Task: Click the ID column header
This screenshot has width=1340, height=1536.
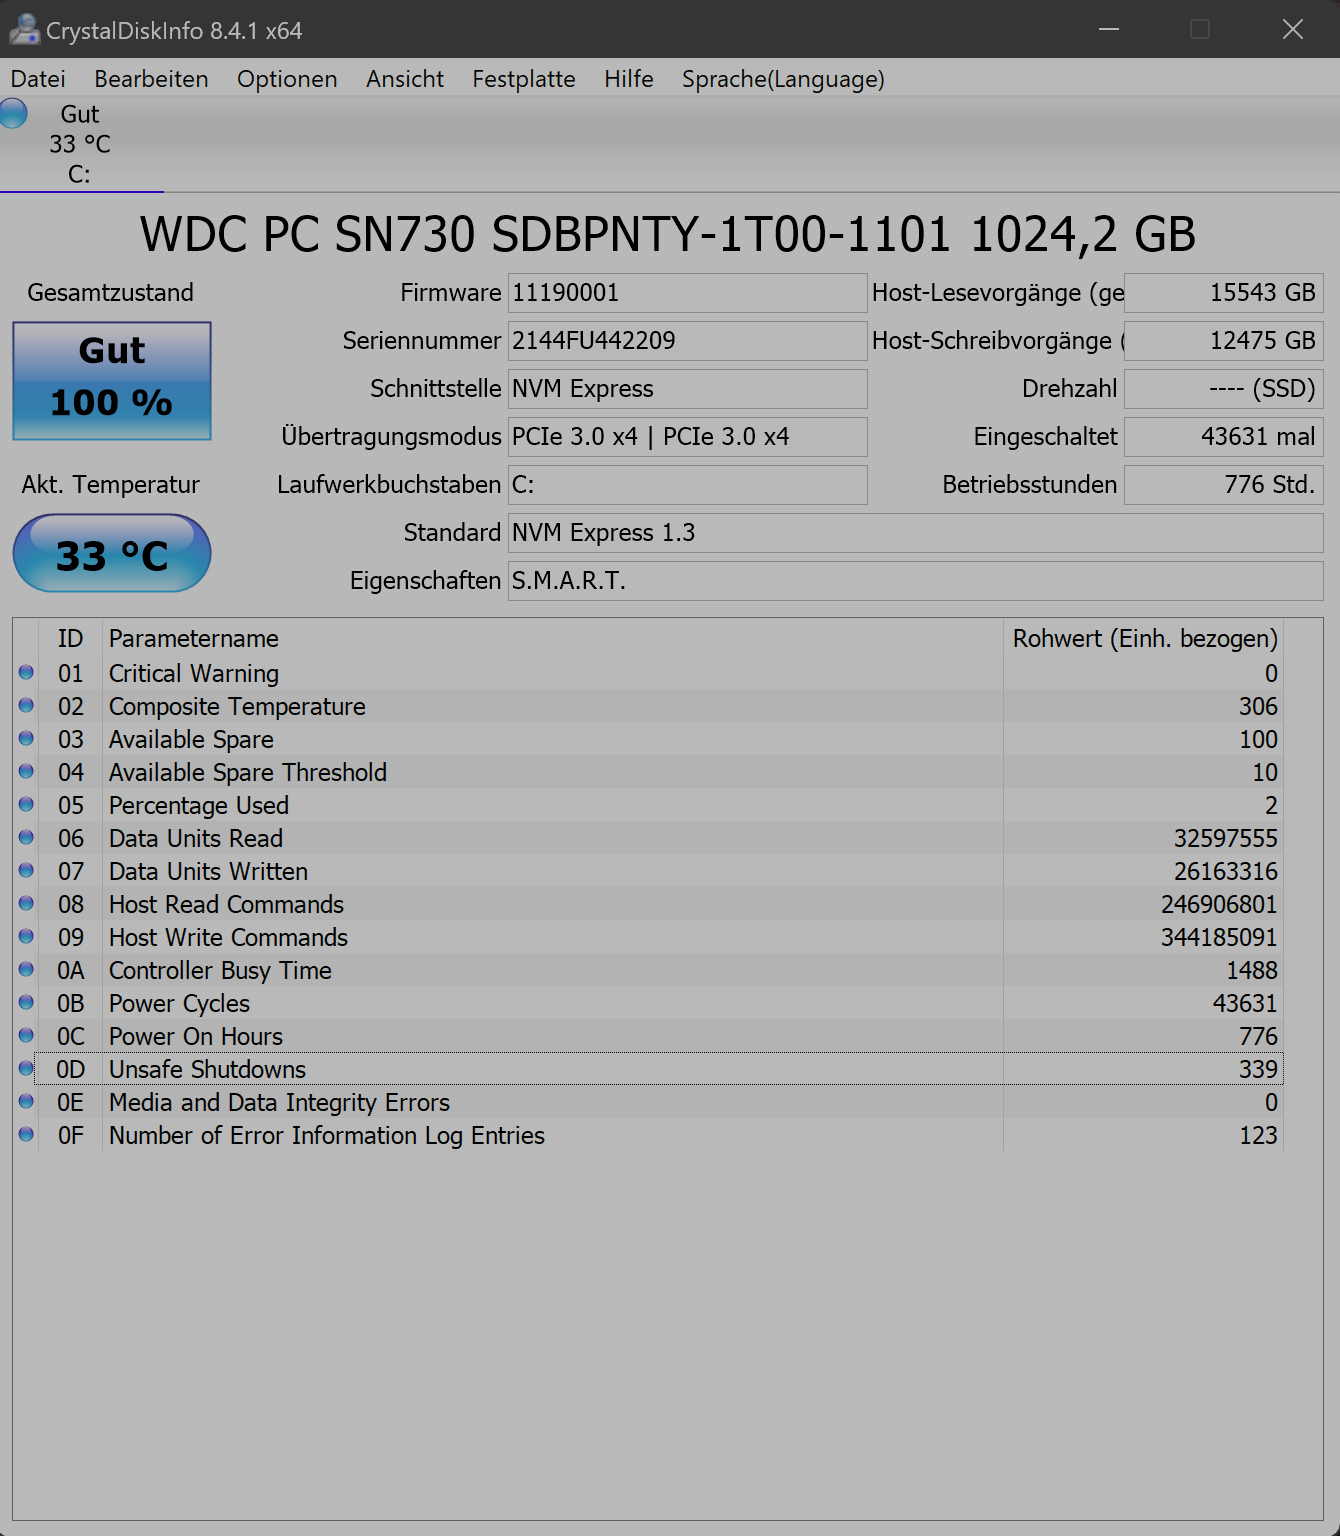Action: 70,638
